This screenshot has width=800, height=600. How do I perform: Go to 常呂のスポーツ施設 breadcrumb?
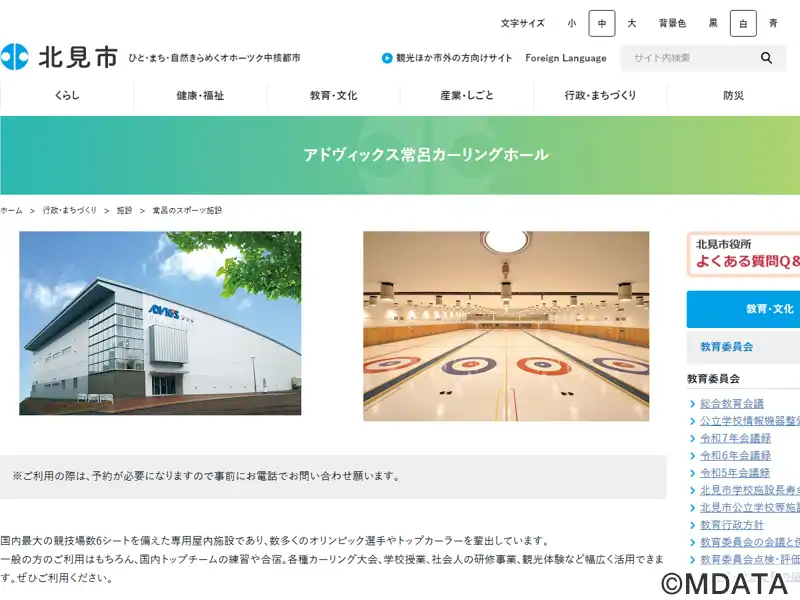[187, 210]
